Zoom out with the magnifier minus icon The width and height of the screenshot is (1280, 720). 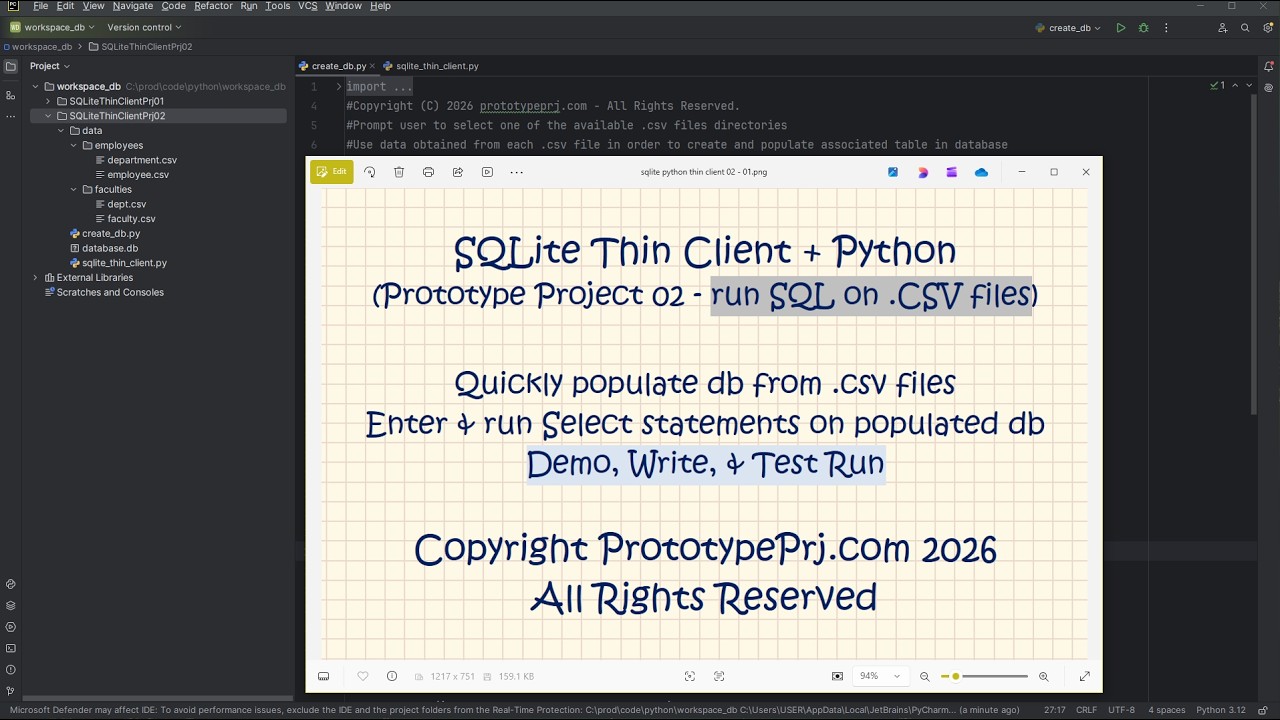point(925,677)
